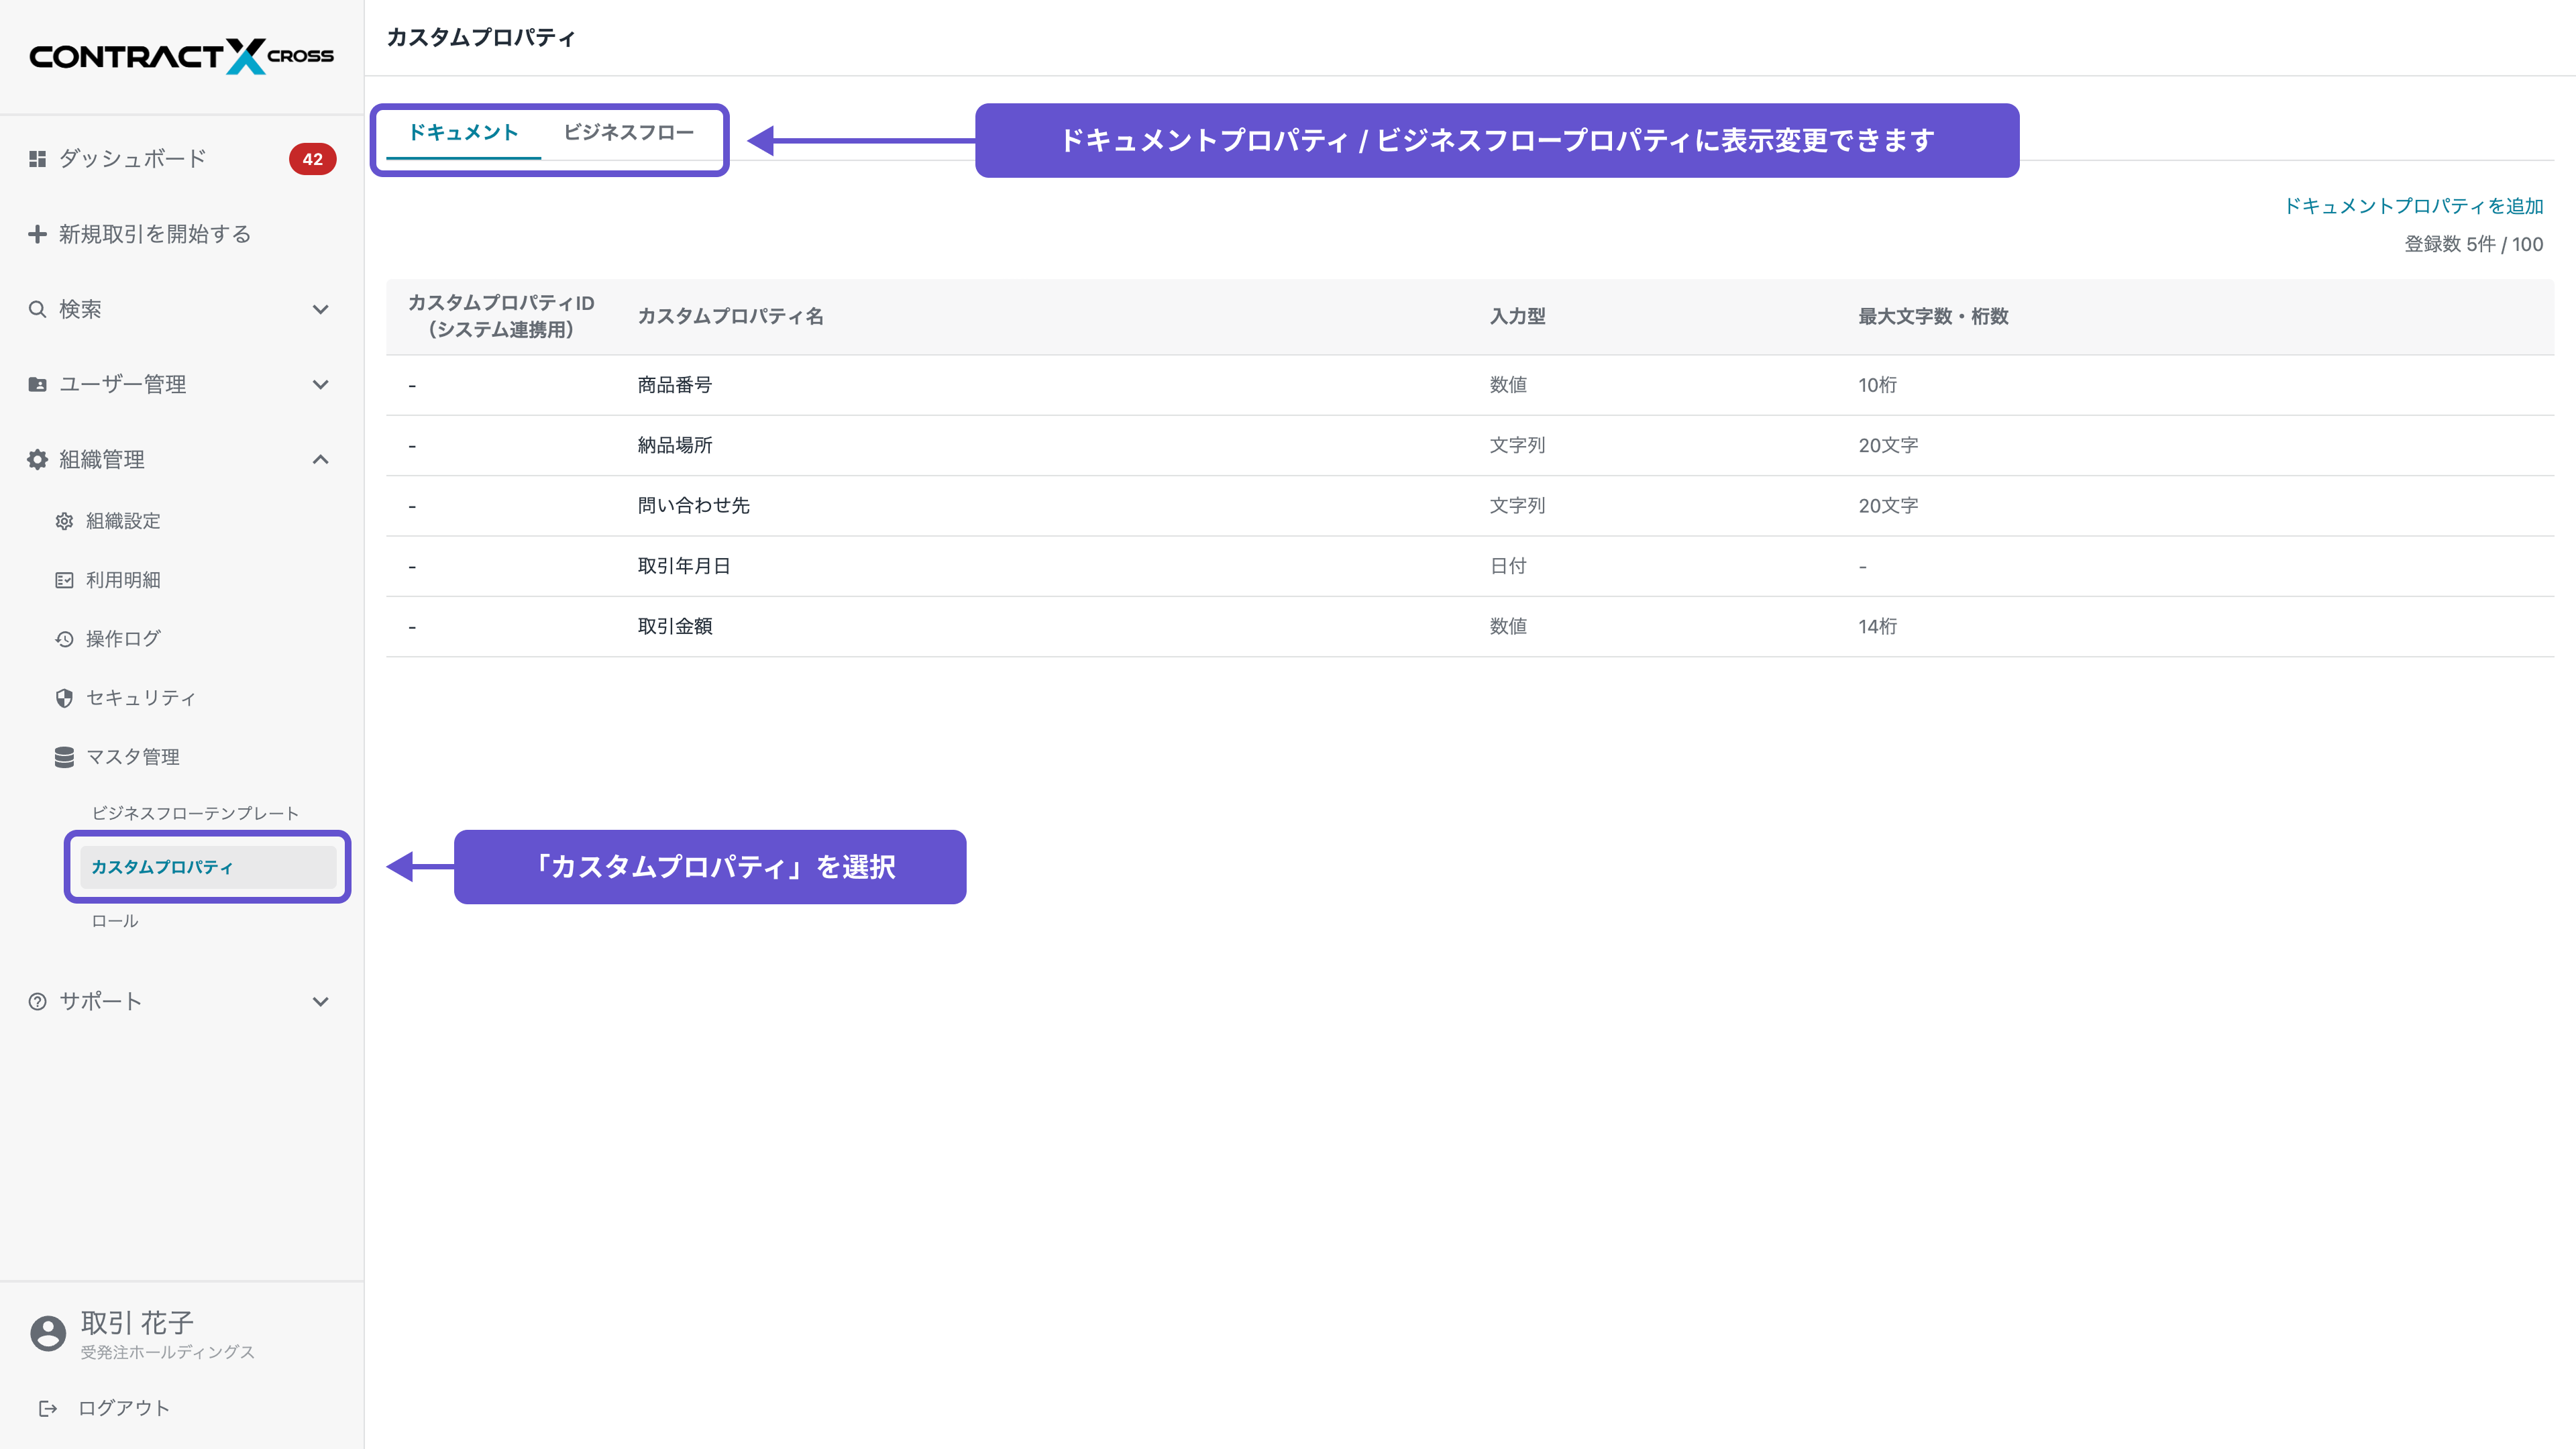Select the ドキュメント tab
The width and height of the screenshot is (2576, 1449).
pos(463,133)
